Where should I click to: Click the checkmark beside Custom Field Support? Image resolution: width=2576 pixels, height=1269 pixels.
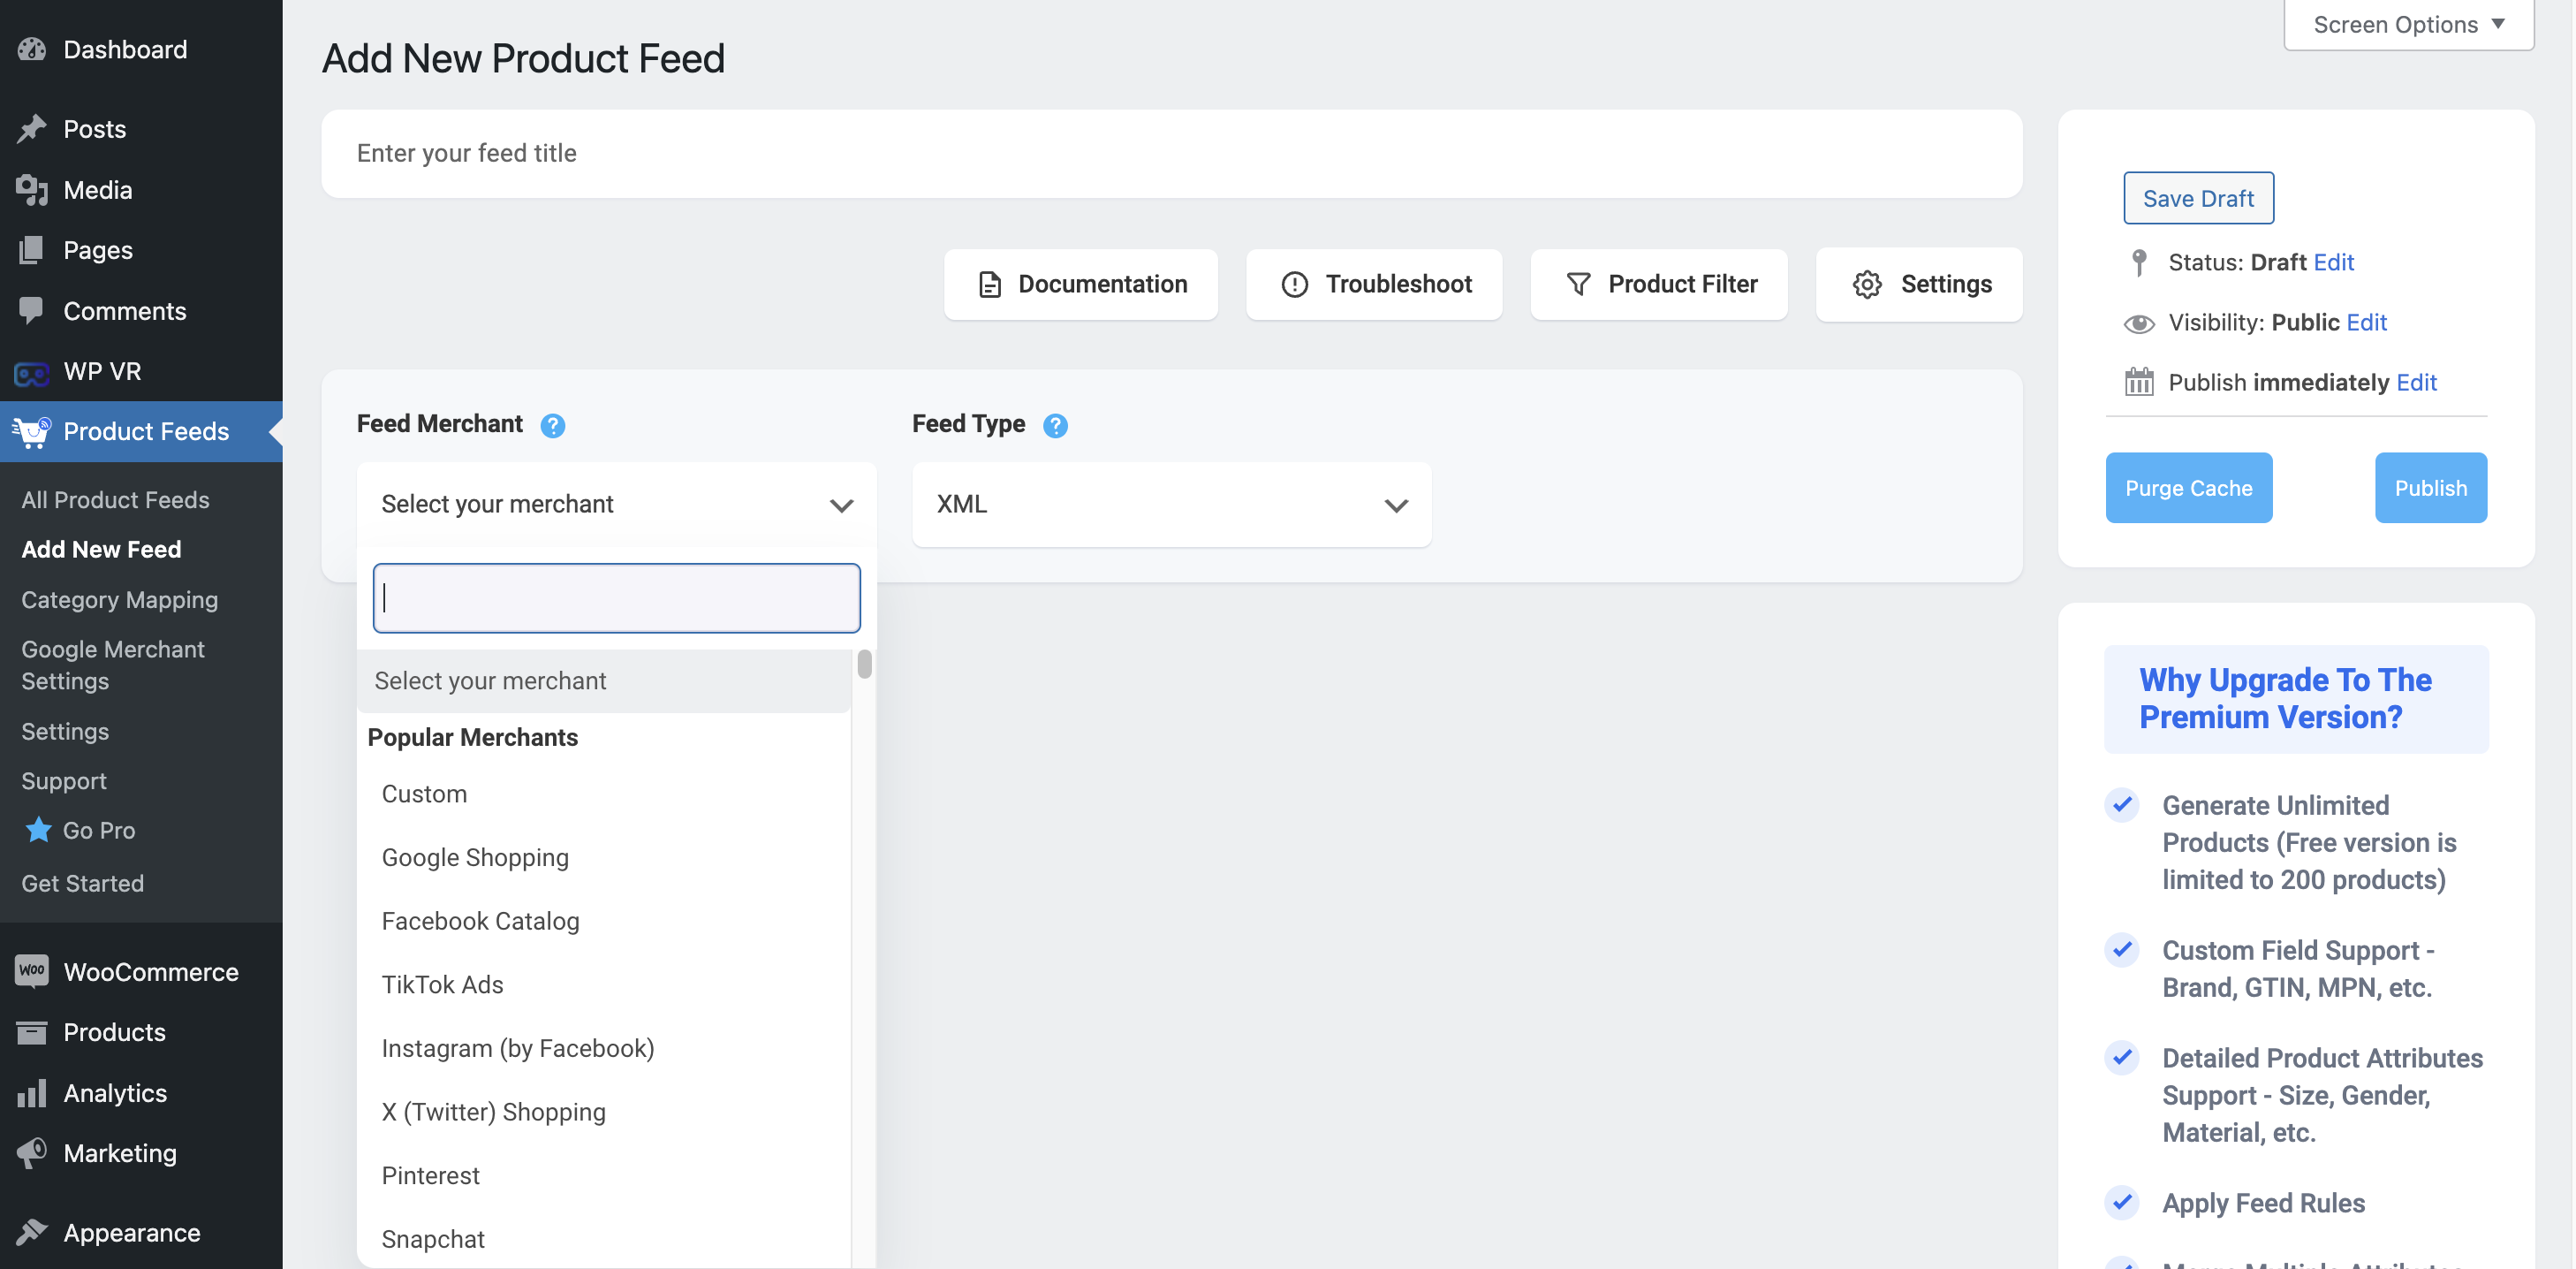pyautogui.click(x=2122, y=950)
